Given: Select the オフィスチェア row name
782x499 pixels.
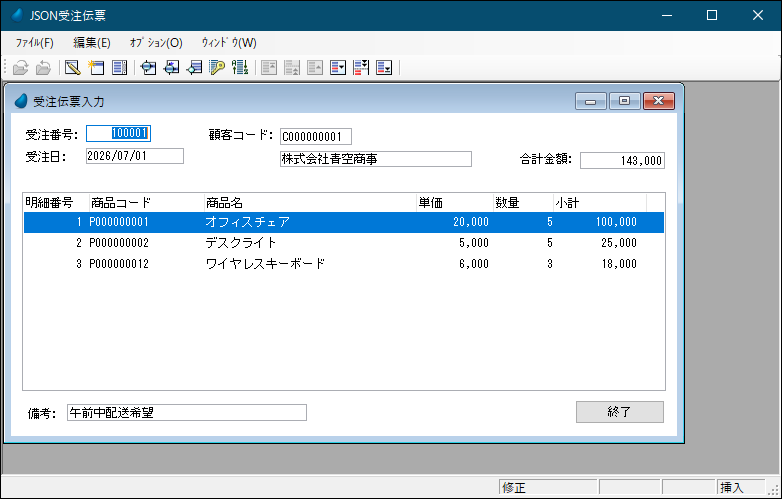Looking at the screenshot, I should [247, 222].
